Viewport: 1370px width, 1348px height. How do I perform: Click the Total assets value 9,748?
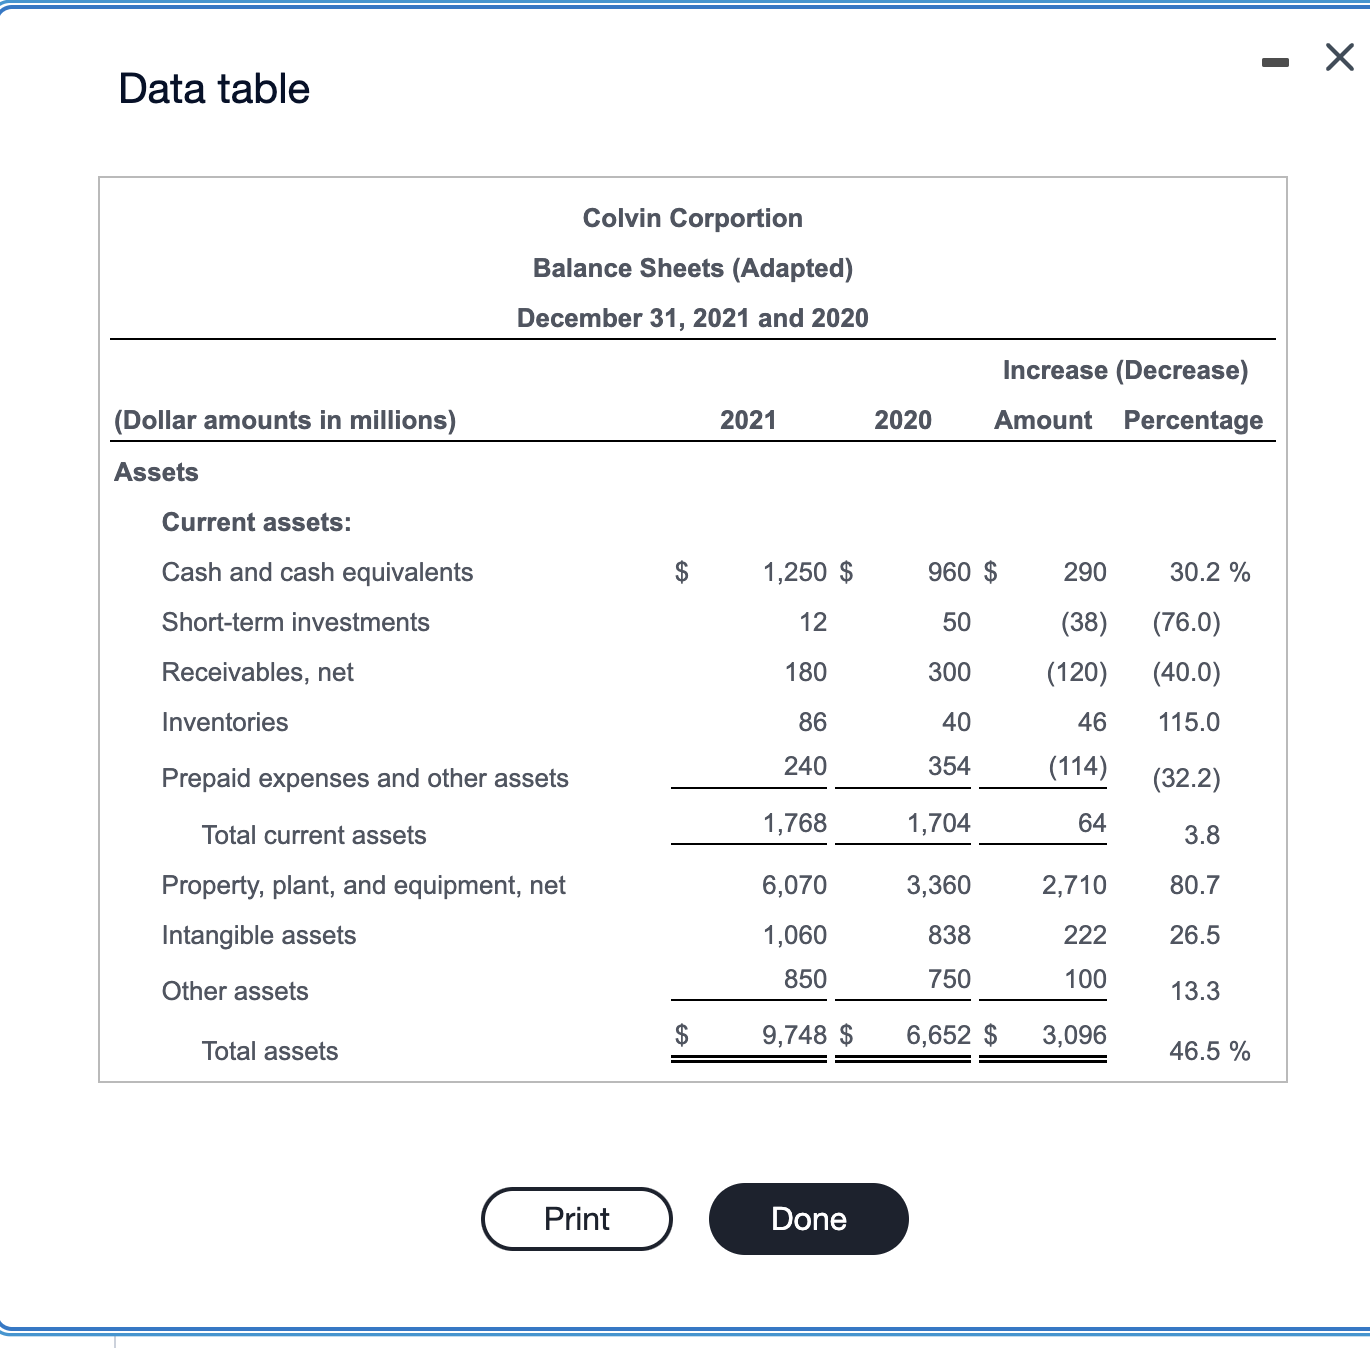[795, 1035]
